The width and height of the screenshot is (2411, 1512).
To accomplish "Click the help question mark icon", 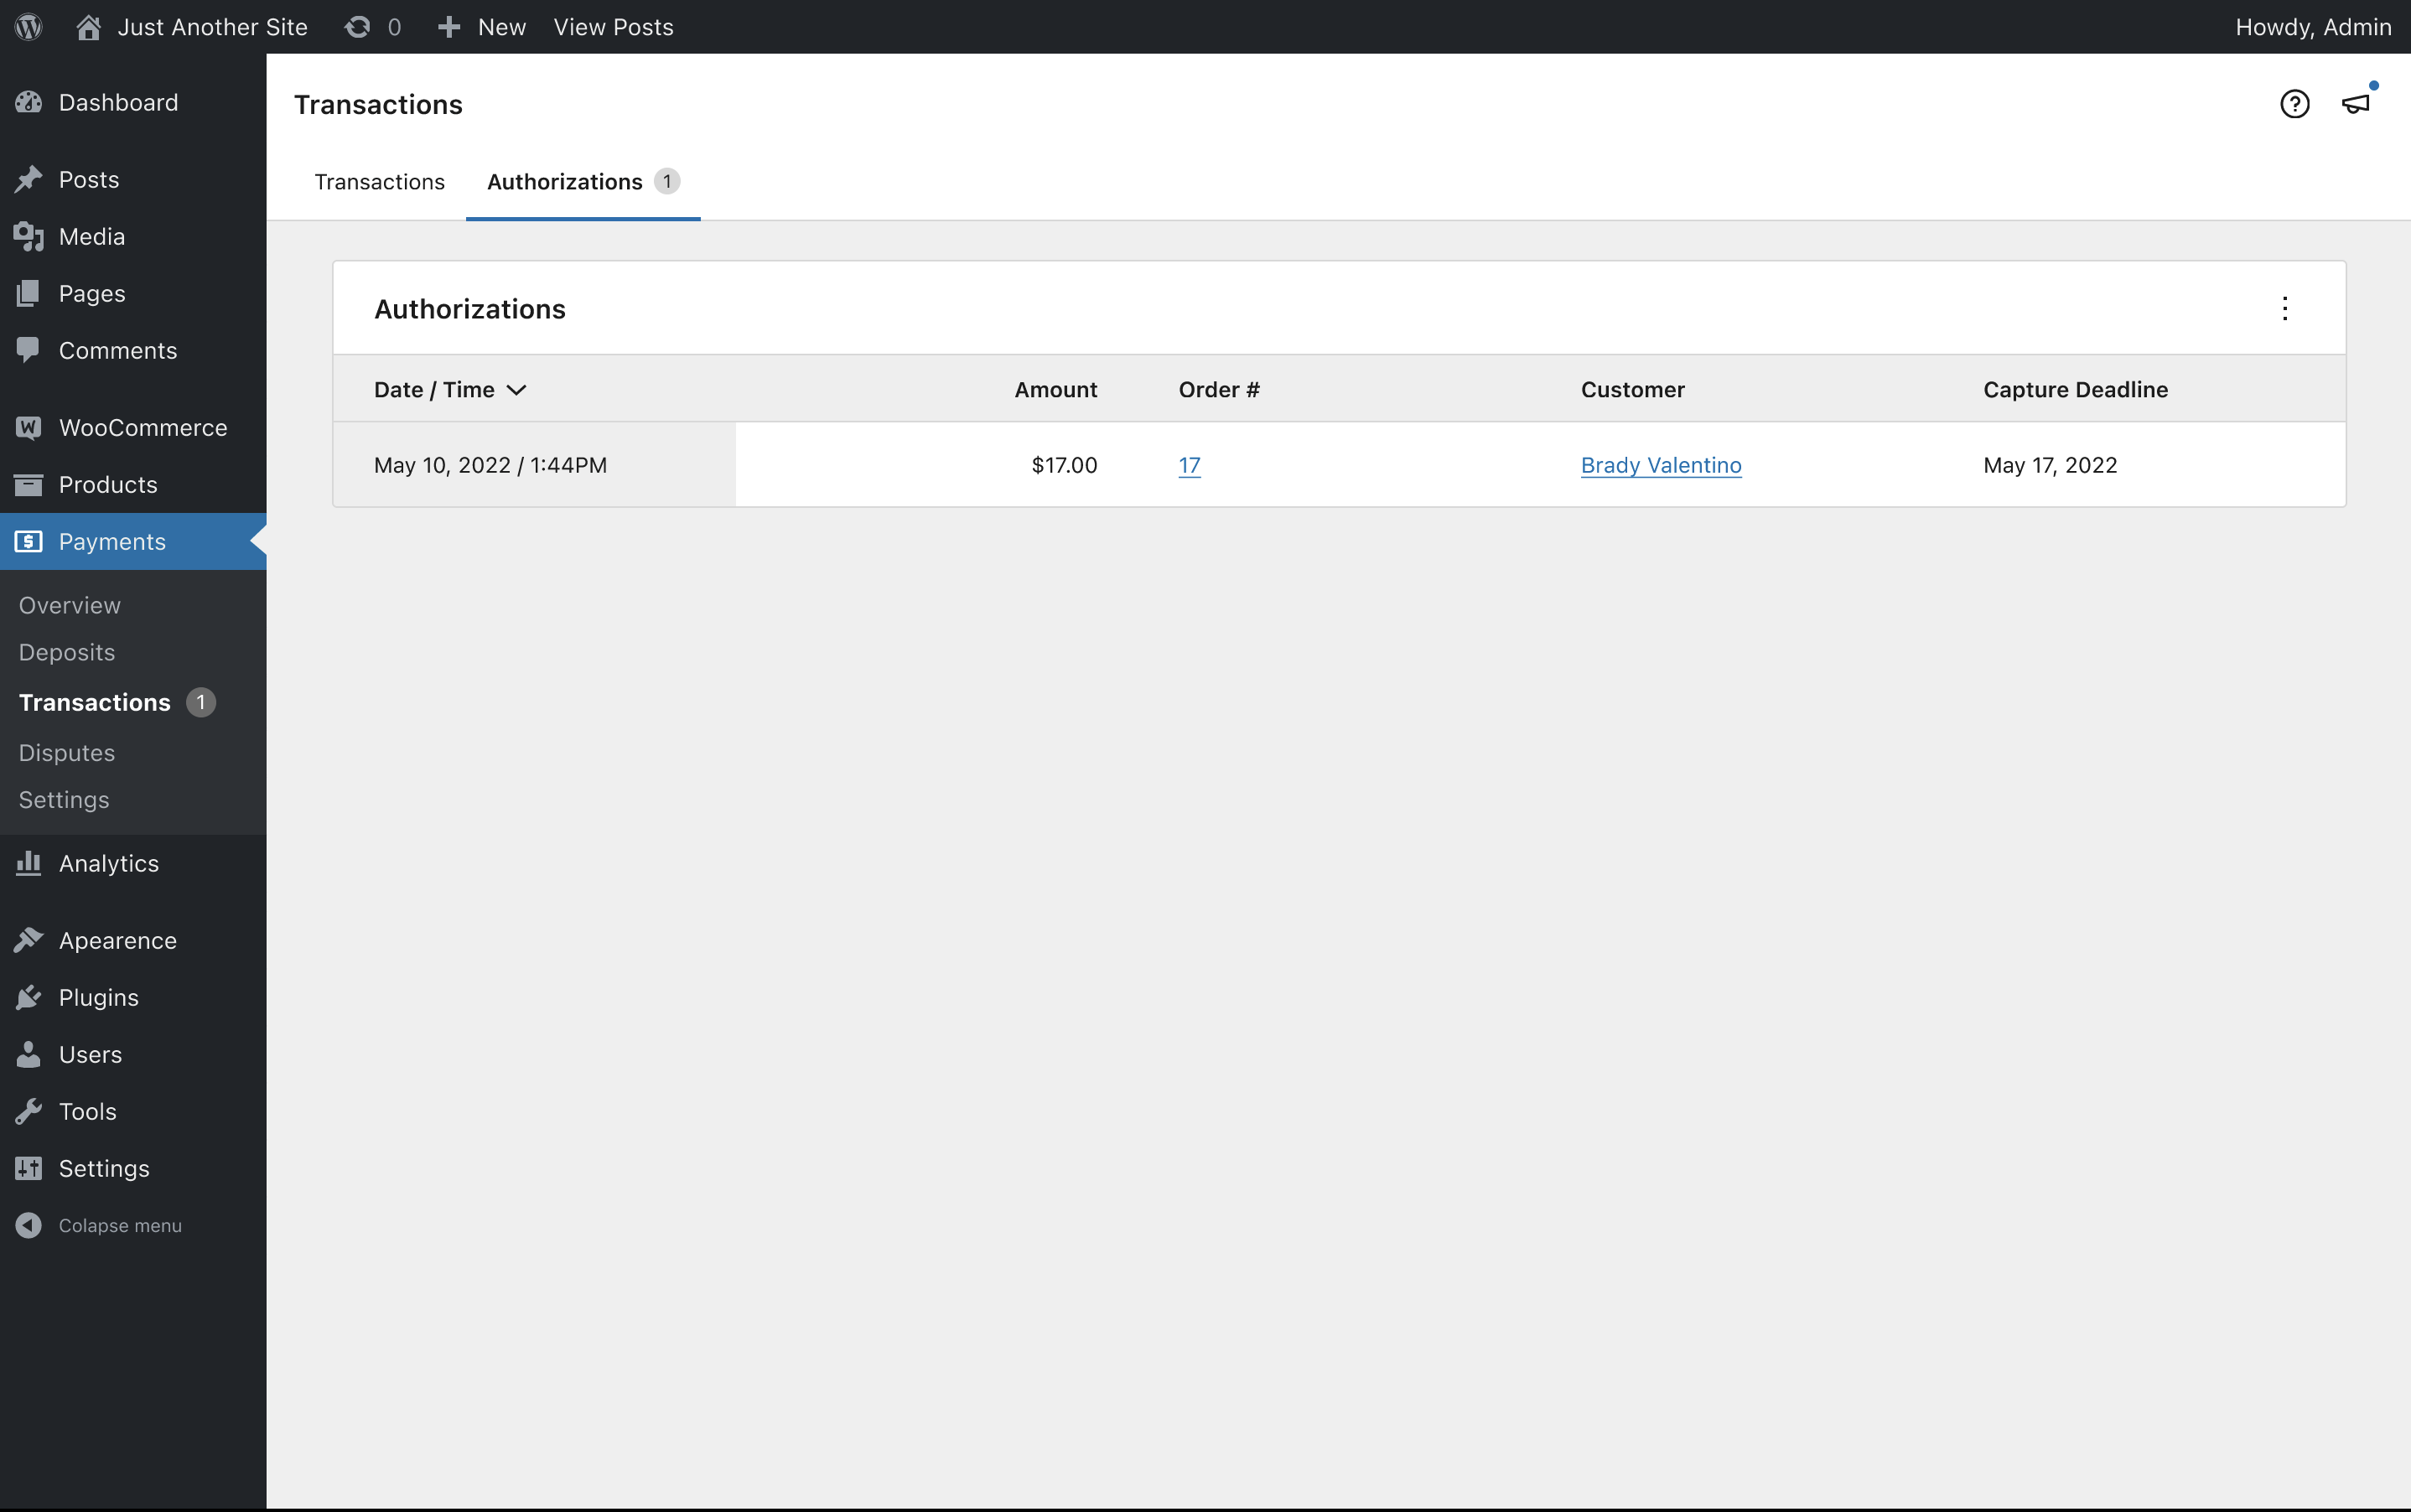I will [x=2294, y=103].
